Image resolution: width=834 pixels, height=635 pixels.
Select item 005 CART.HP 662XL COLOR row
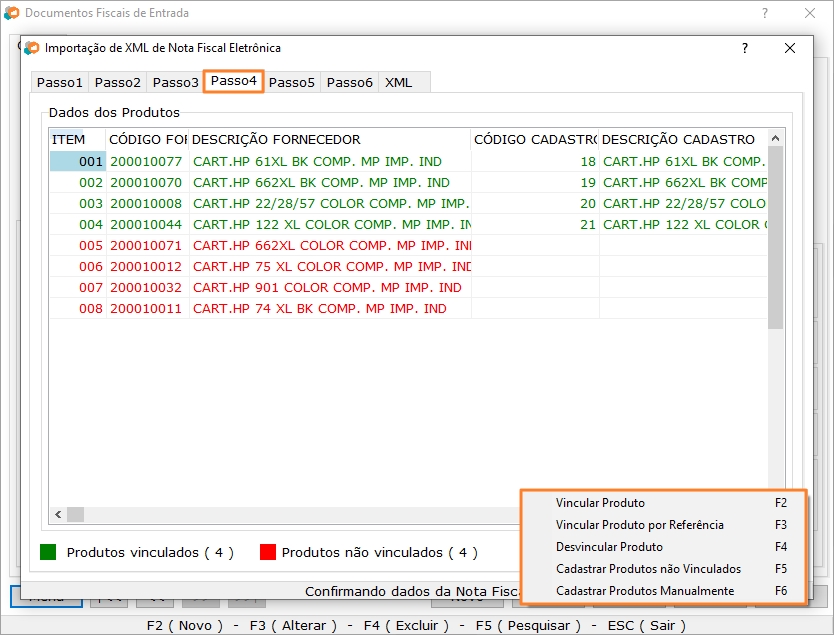point(330,245)
